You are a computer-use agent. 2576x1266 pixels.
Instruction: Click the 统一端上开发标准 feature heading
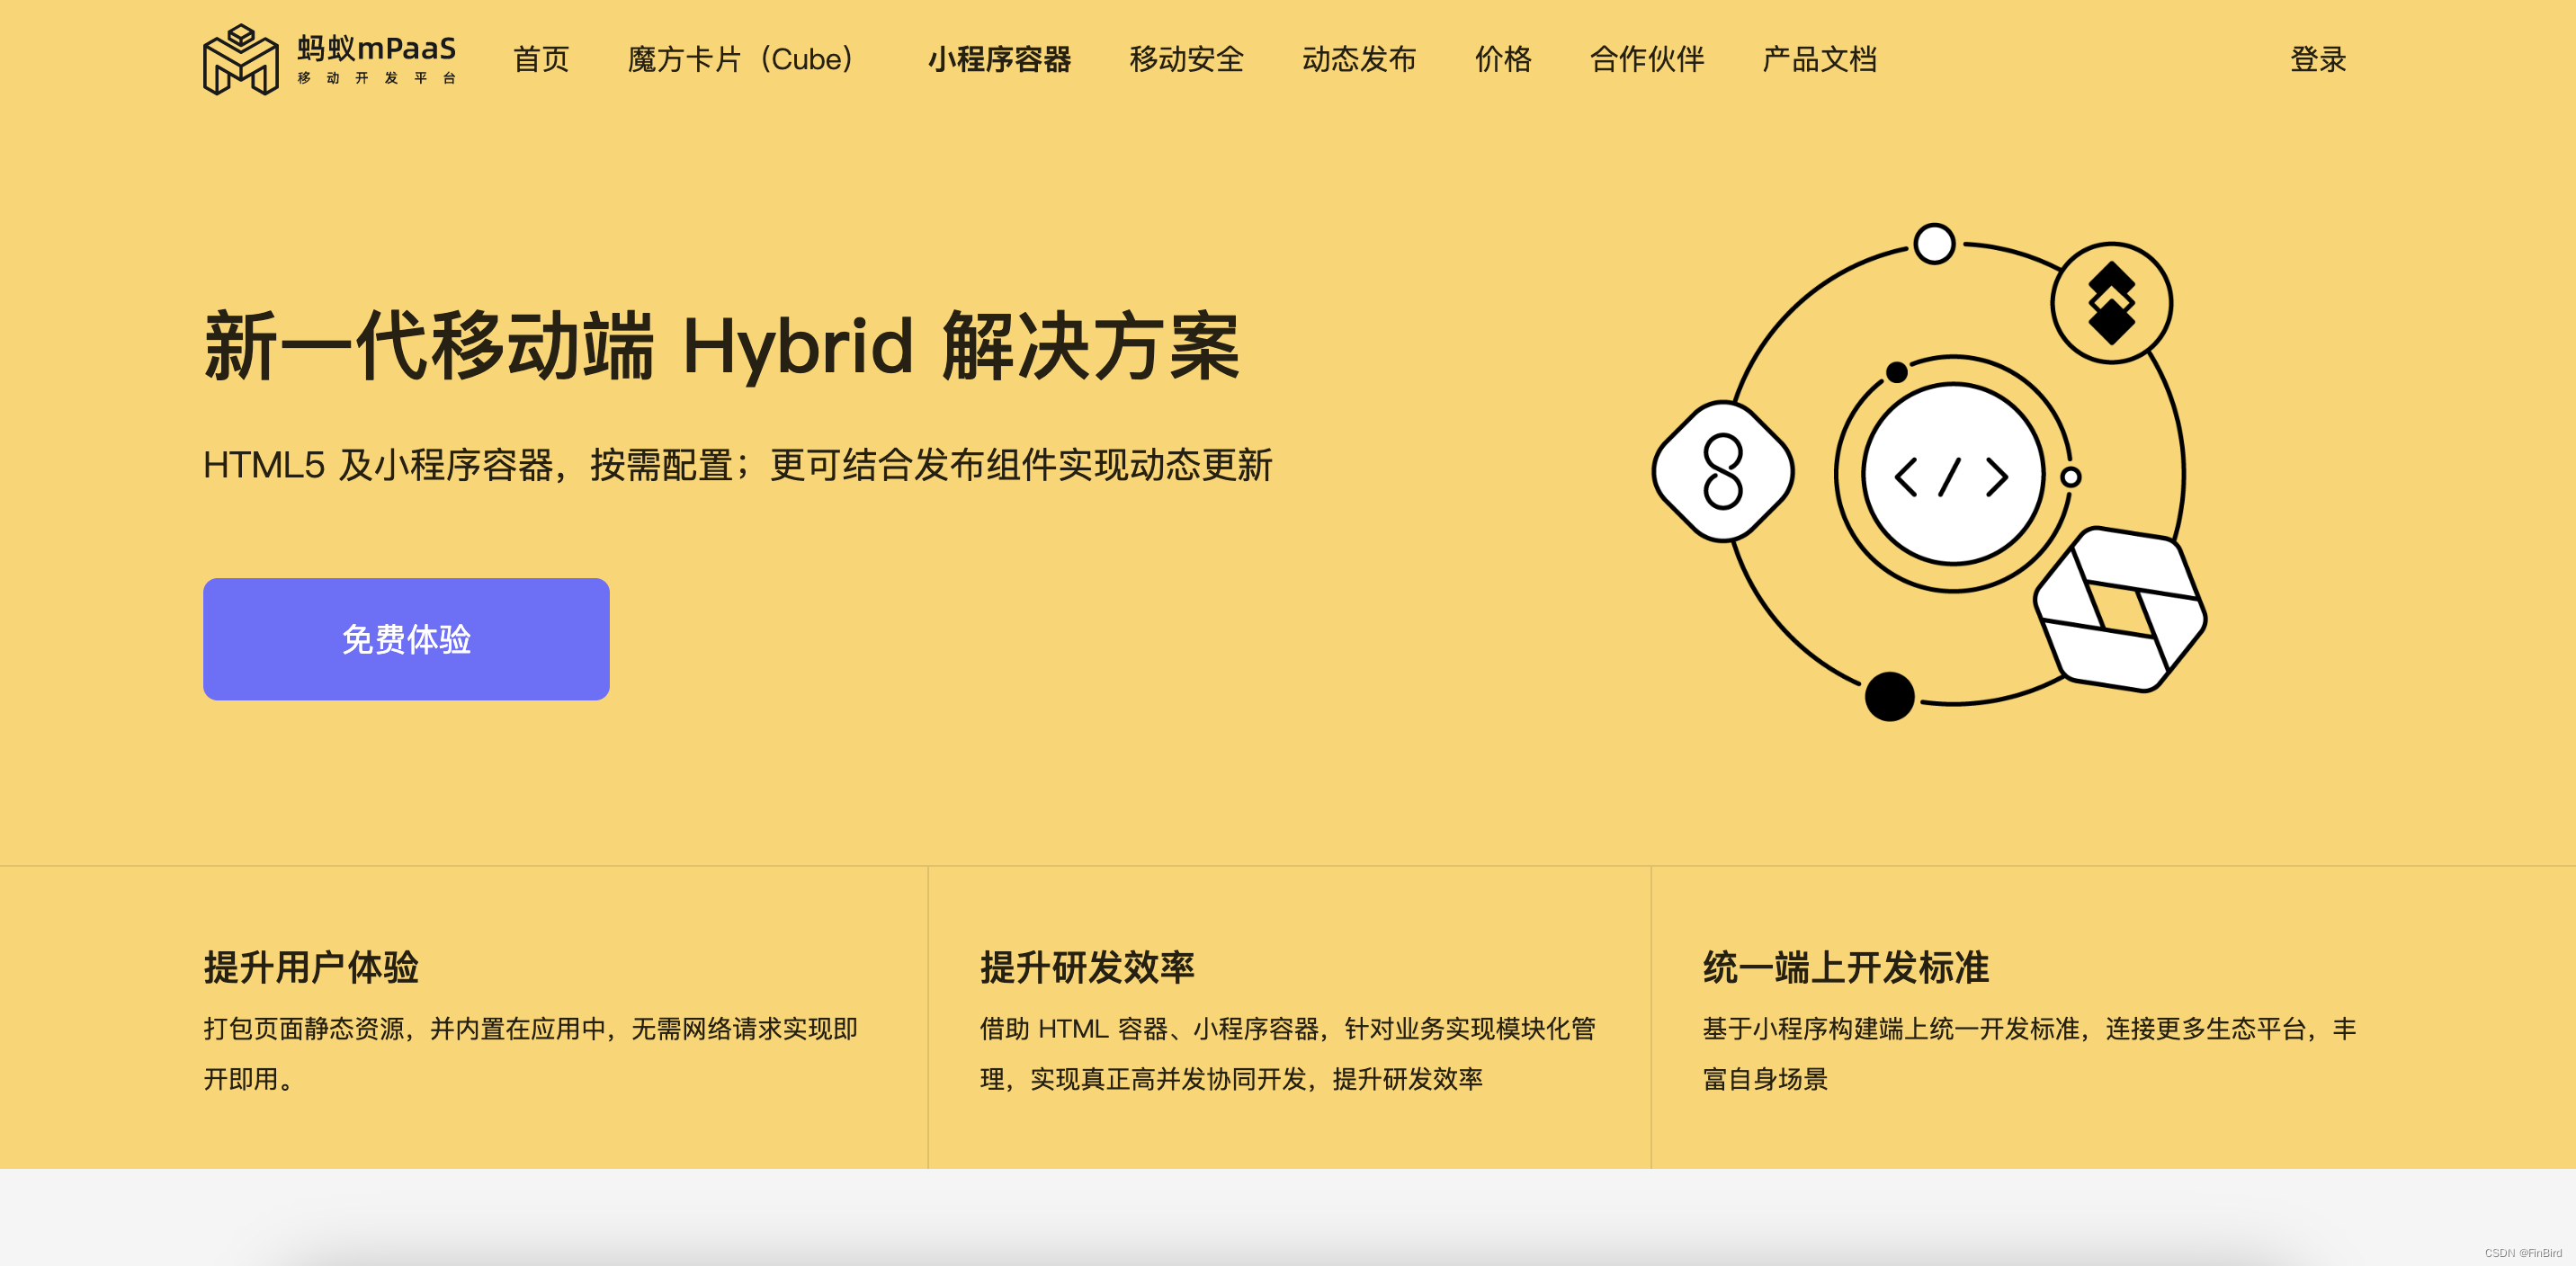1845,967
